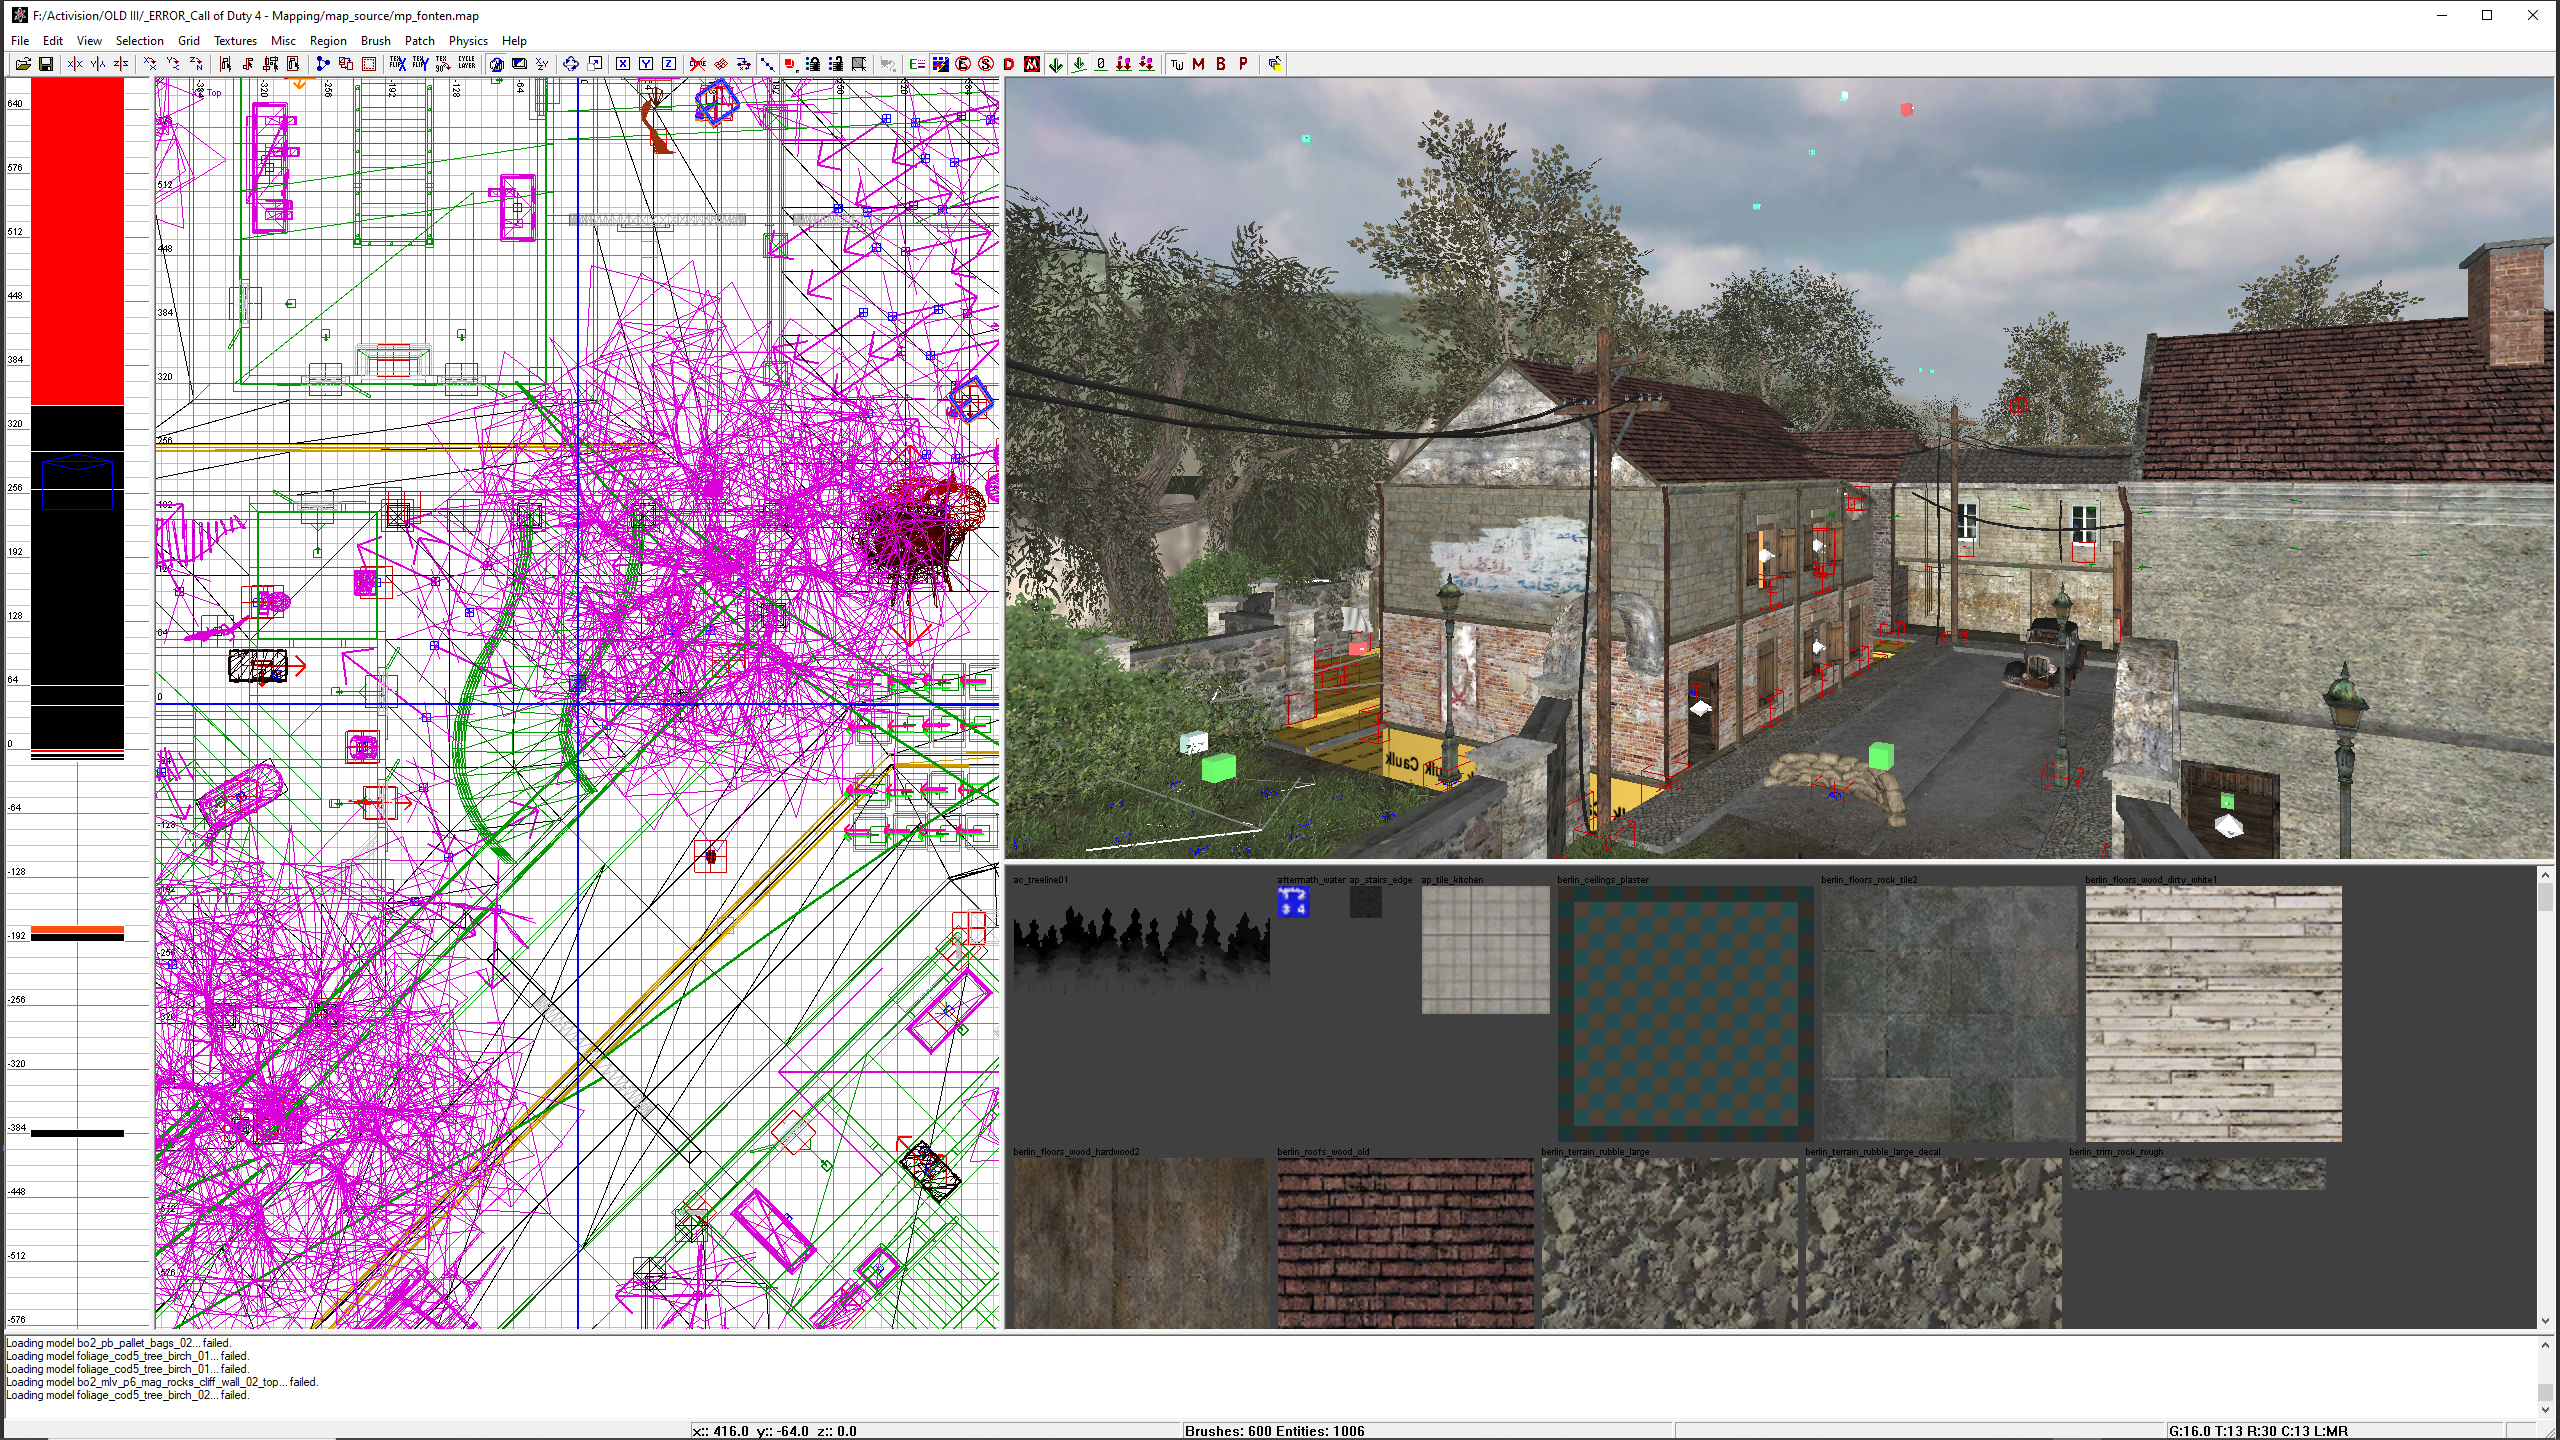Cycle the XY/Z view orientation icon
Screen dimensions: 2560x1440
click(x=542, y=64)
